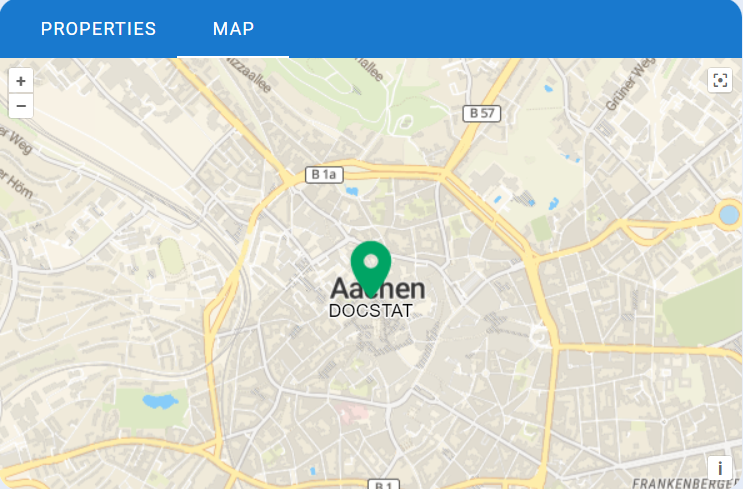Zoom out using the minus button

coord(21,106)
